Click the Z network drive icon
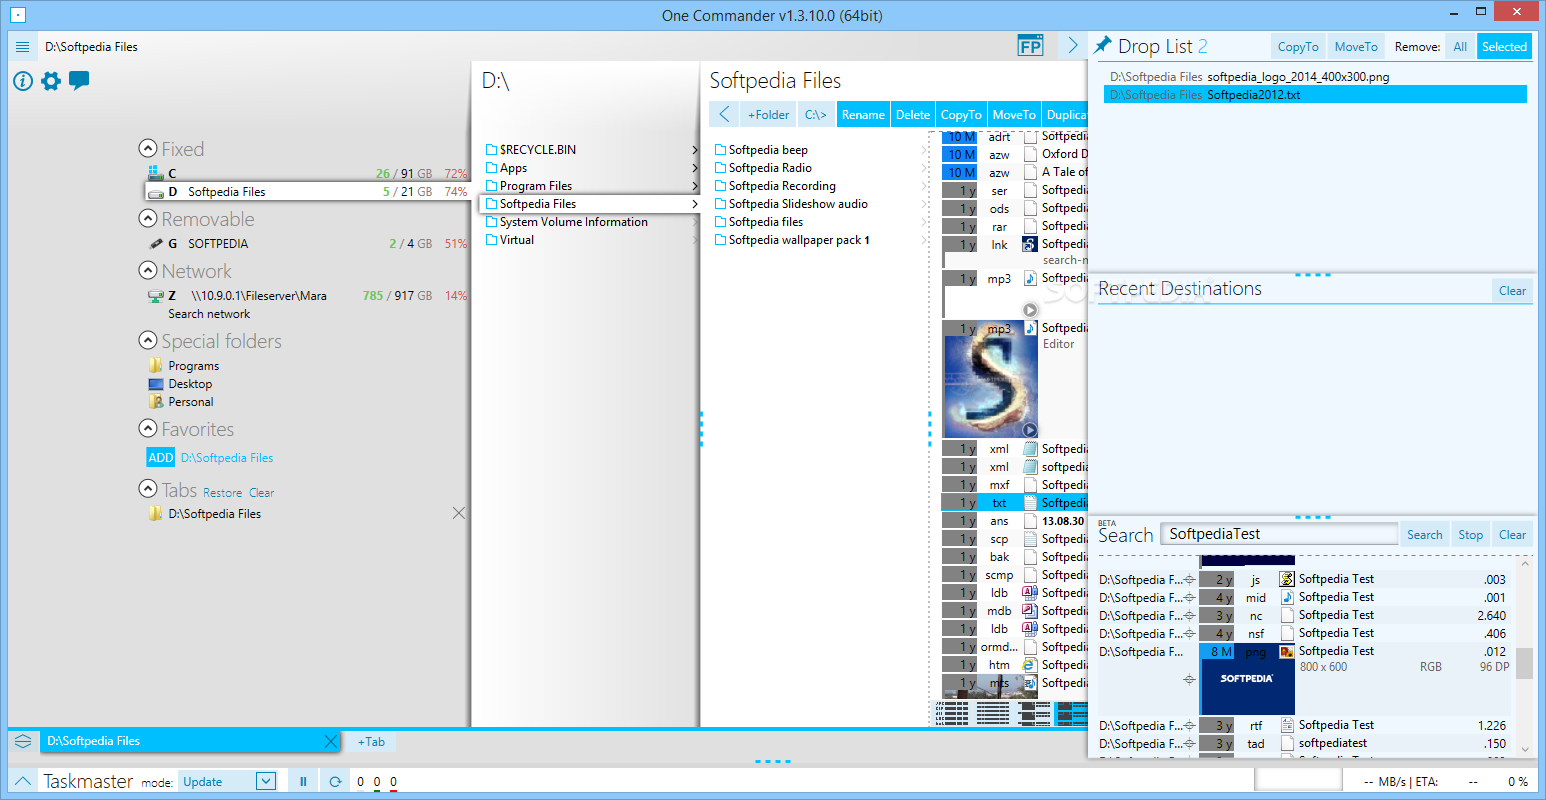The width and height of the screenshot is (1546, 800). [x=155, y=296]
